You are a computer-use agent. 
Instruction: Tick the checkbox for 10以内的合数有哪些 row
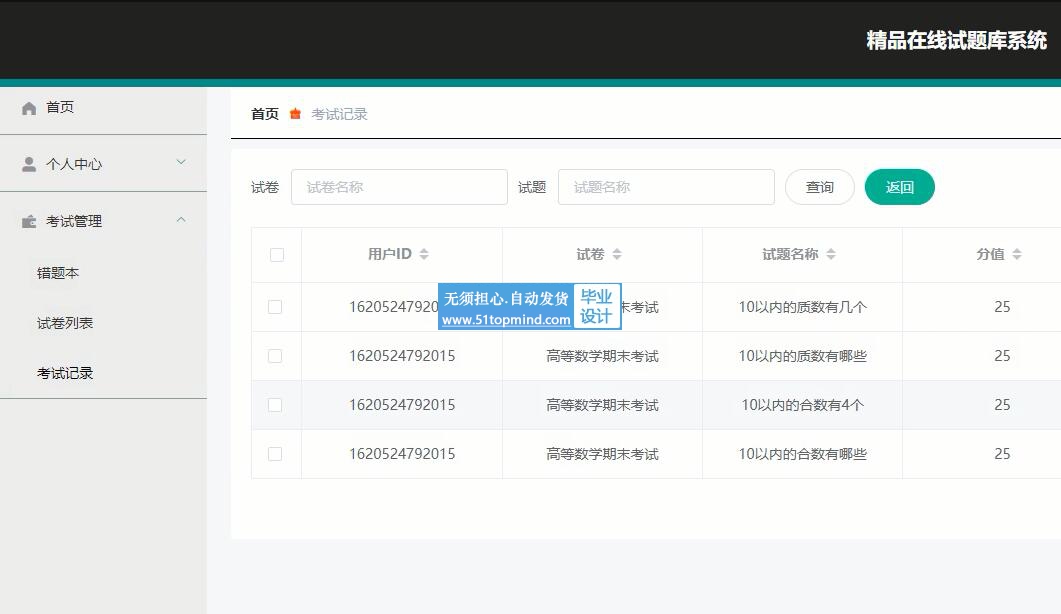pyautogui.click(x=275, y=454)
